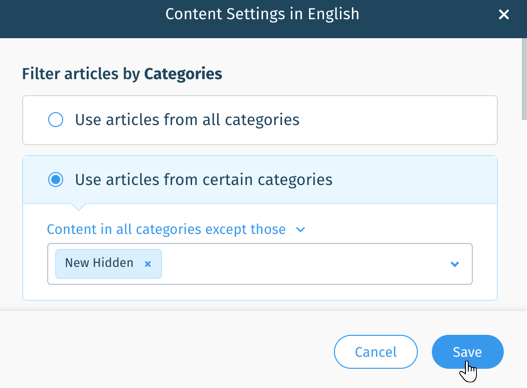Click the white all-categories option card
Screen dimensions: 527x388
coord(260,120)
